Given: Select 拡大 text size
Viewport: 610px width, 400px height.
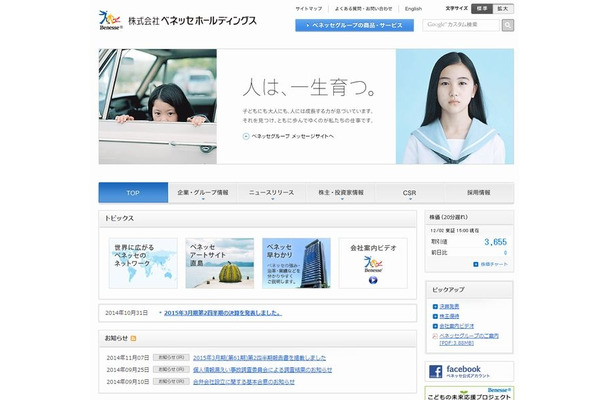Looking at the screenshot, I should coord(503,9).
